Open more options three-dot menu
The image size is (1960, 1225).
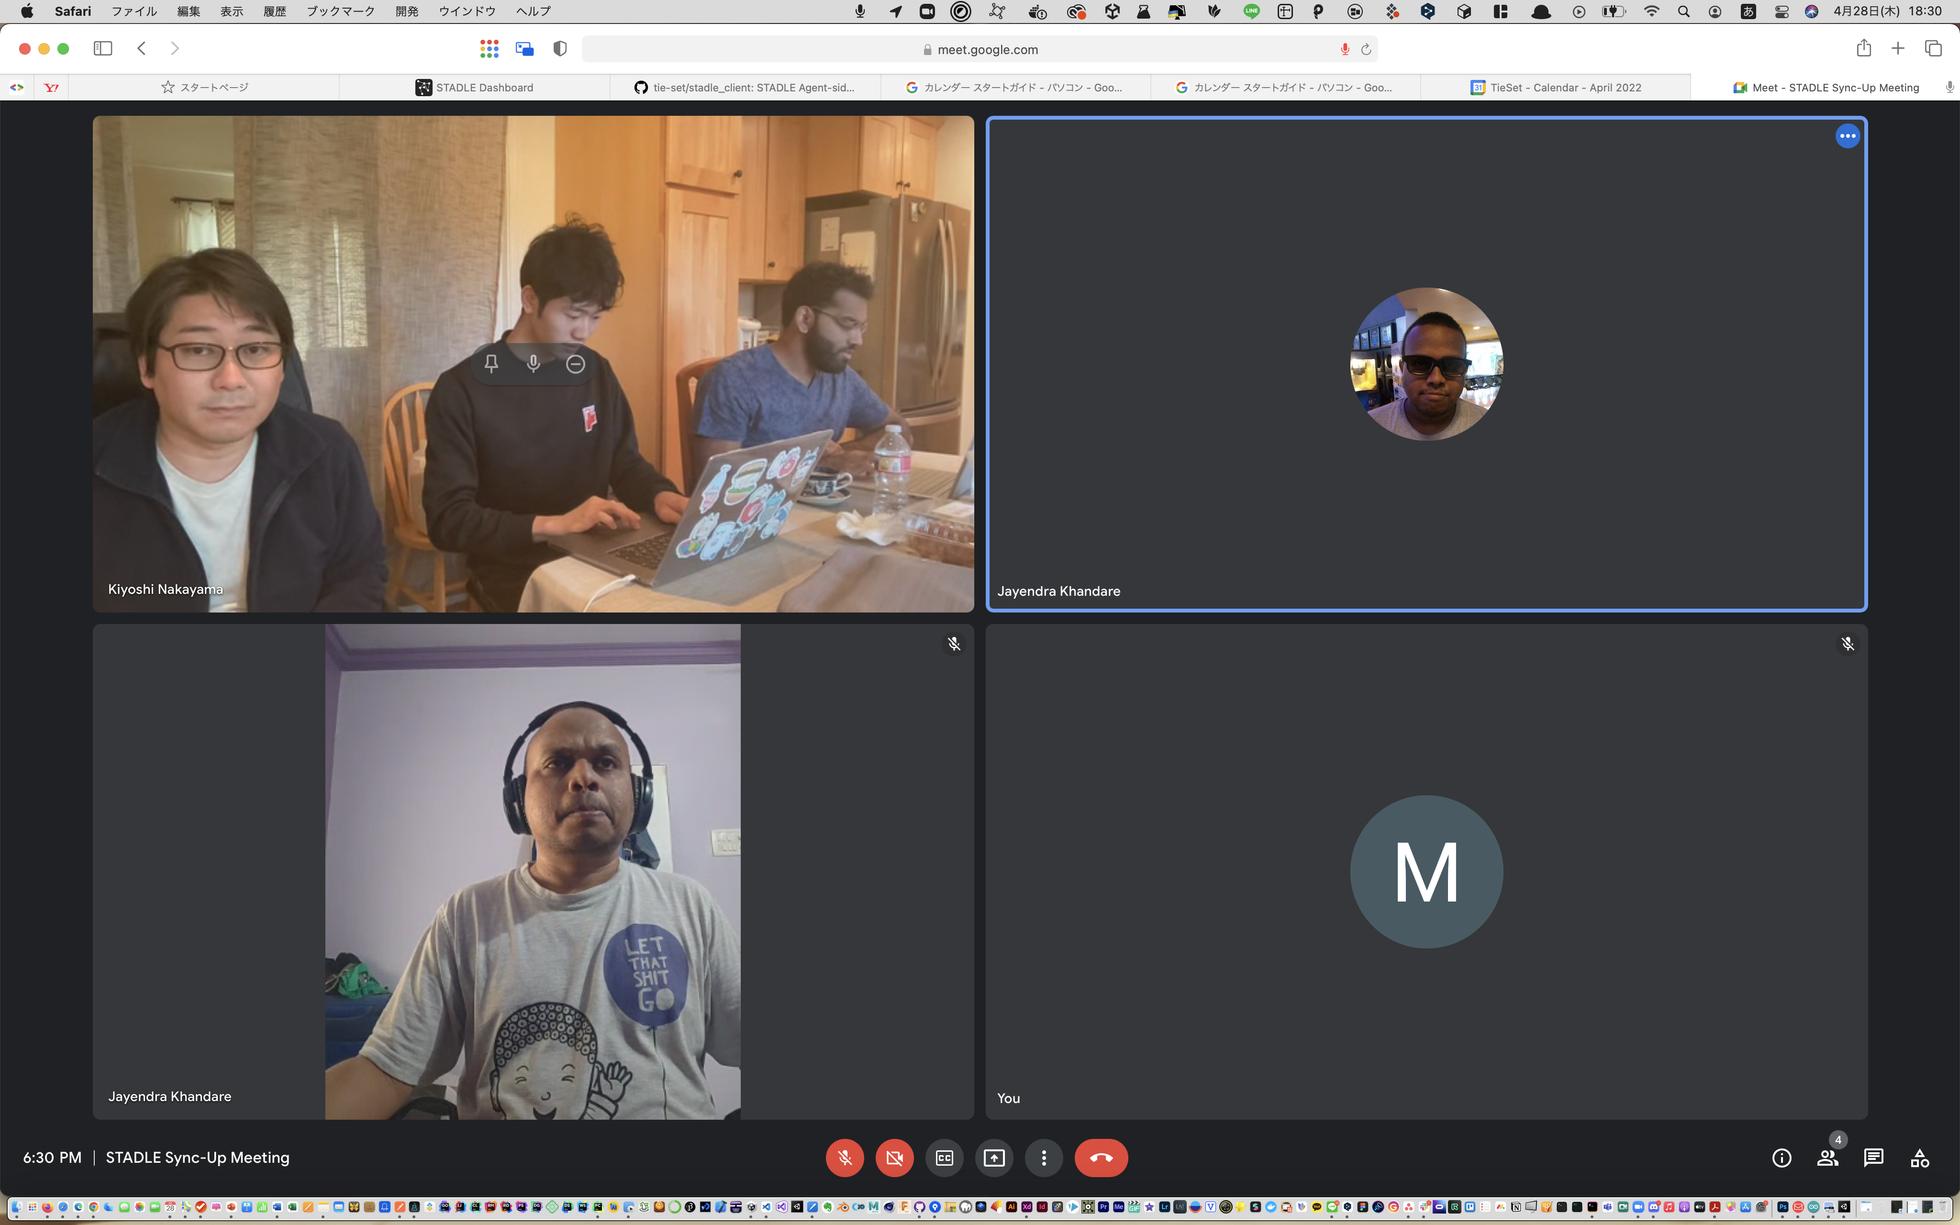1044,1158
